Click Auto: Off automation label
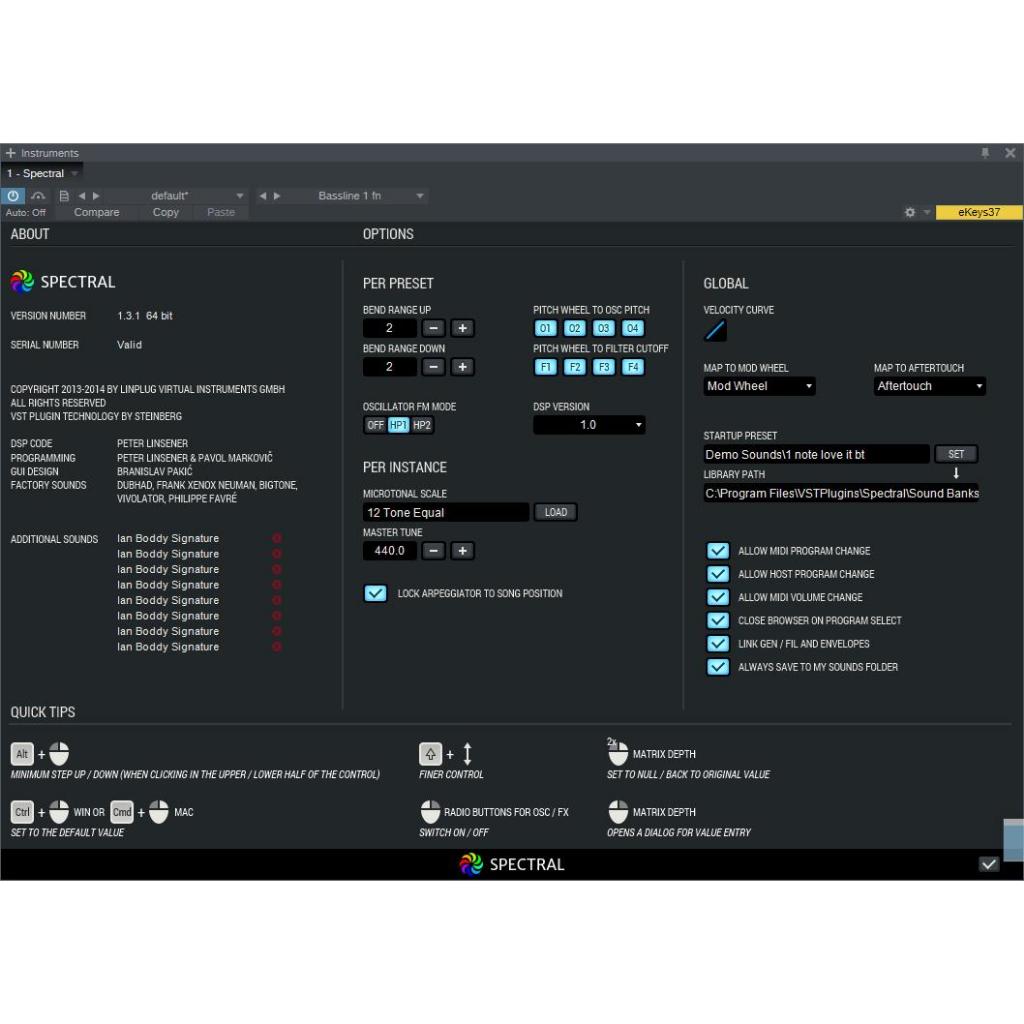Image resolution: width=1024 pixels, height=1024 pixels. [x=25, y=212]
